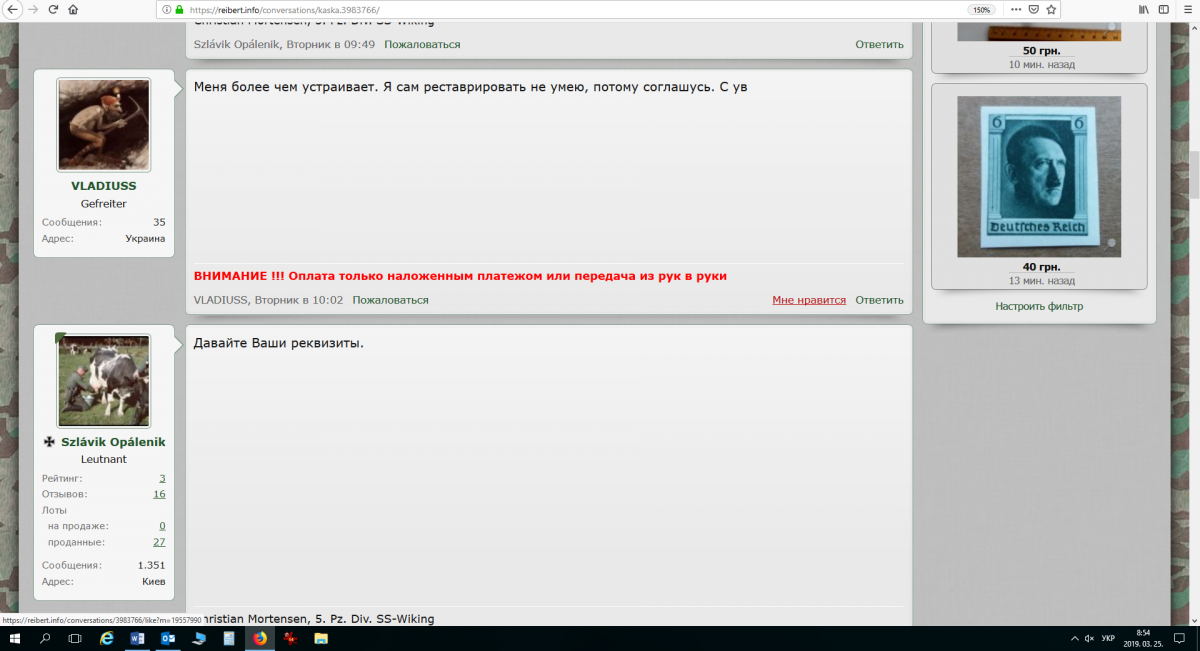Switch to Firefox in the taskbar
Screen dimensions: 1200x651
coord(260,638)
